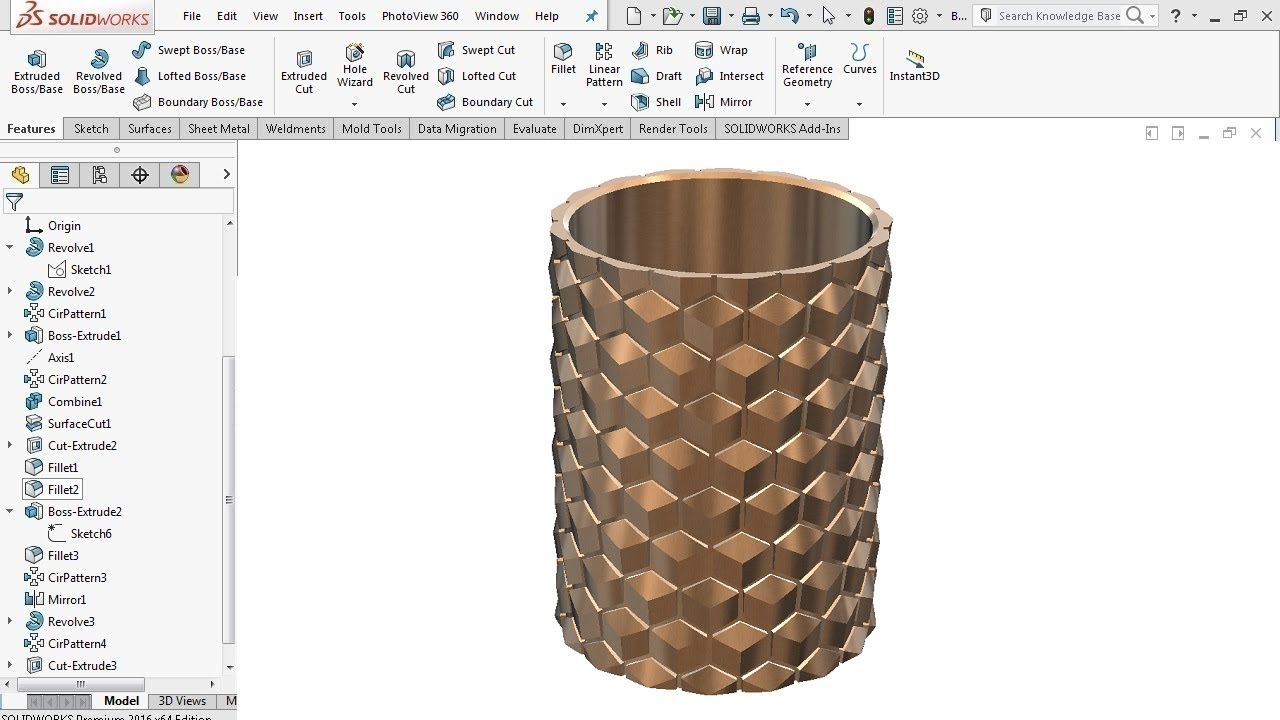This screenshot has width=1280, height=720.
Task: Click the Save icon in the toolbar
Action: pyautogui.click(x=712, y=16)
